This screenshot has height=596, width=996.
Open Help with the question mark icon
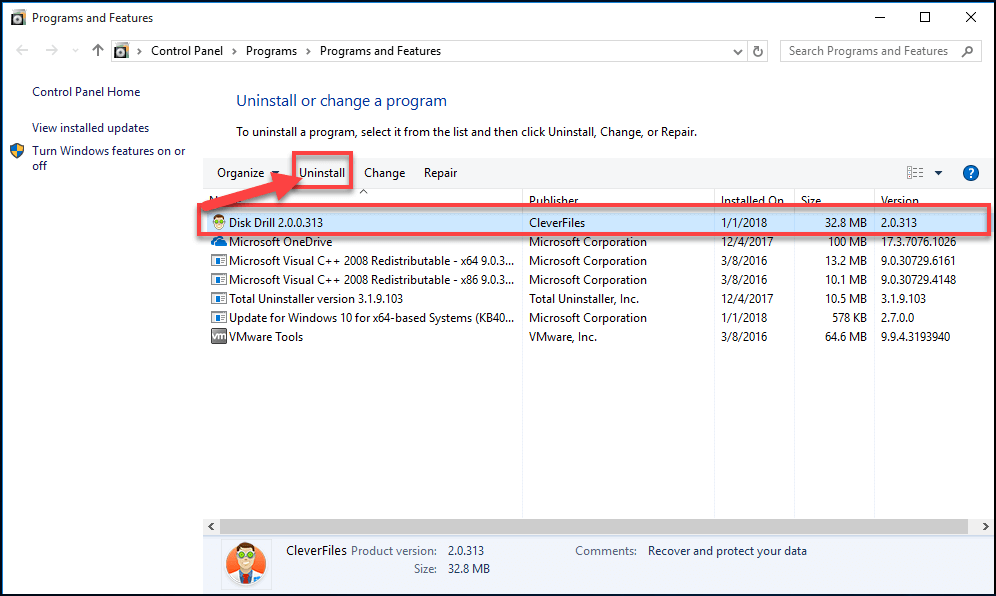coord(971,173)
